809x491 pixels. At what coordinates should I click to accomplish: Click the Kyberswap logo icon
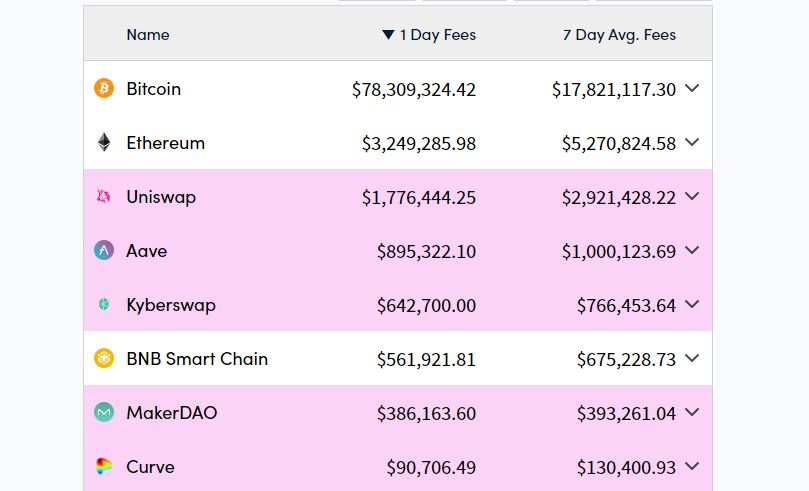click(x=104, y=305)
